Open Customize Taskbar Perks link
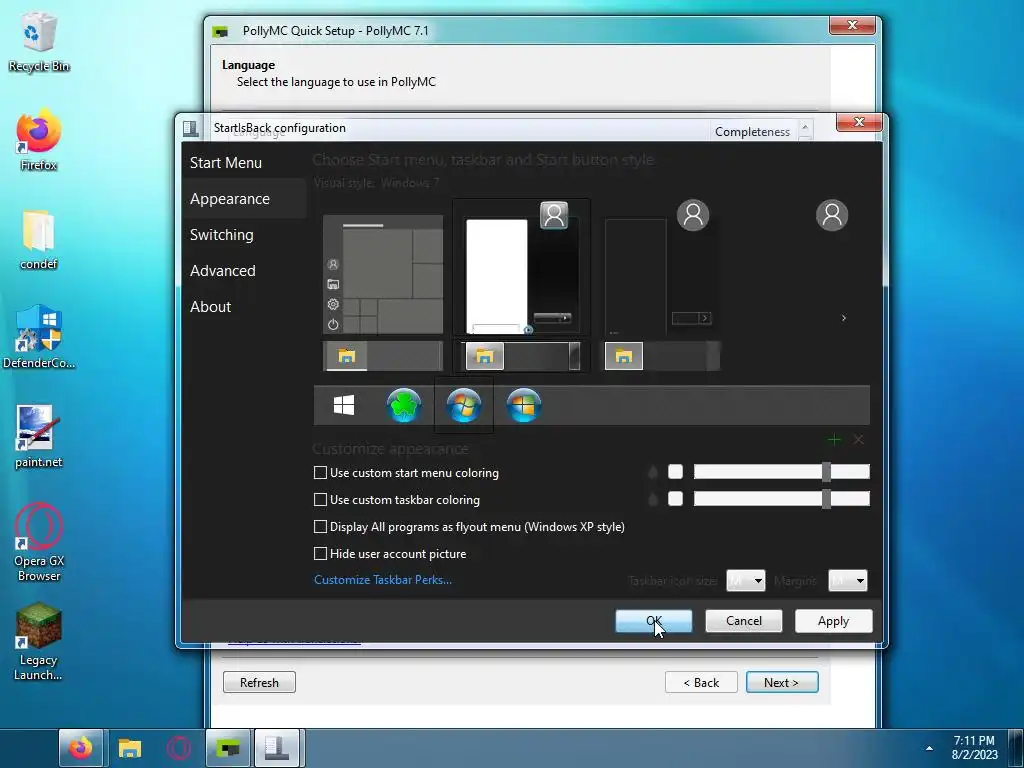Viewport: 1024px width, 768px height. 383,580
